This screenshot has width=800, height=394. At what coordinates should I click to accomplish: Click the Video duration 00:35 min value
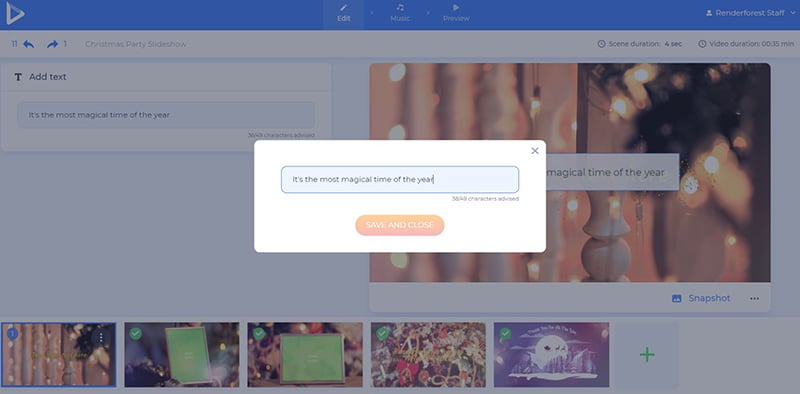click(778, 44)
